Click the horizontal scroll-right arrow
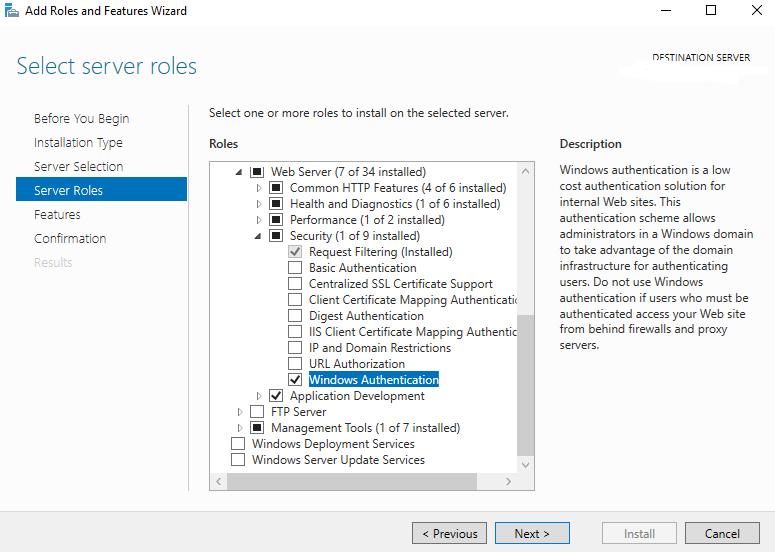The image size is (775, 552). [x=508, y=481]
